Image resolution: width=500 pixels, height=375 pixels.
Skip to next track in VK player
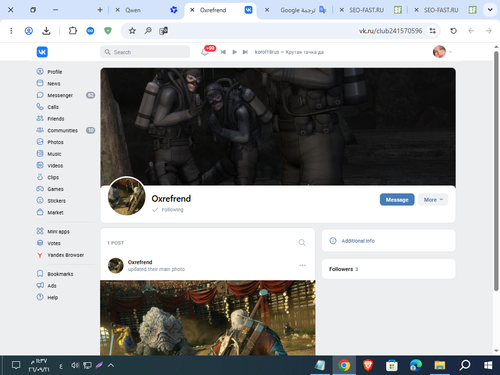[245, 52]
